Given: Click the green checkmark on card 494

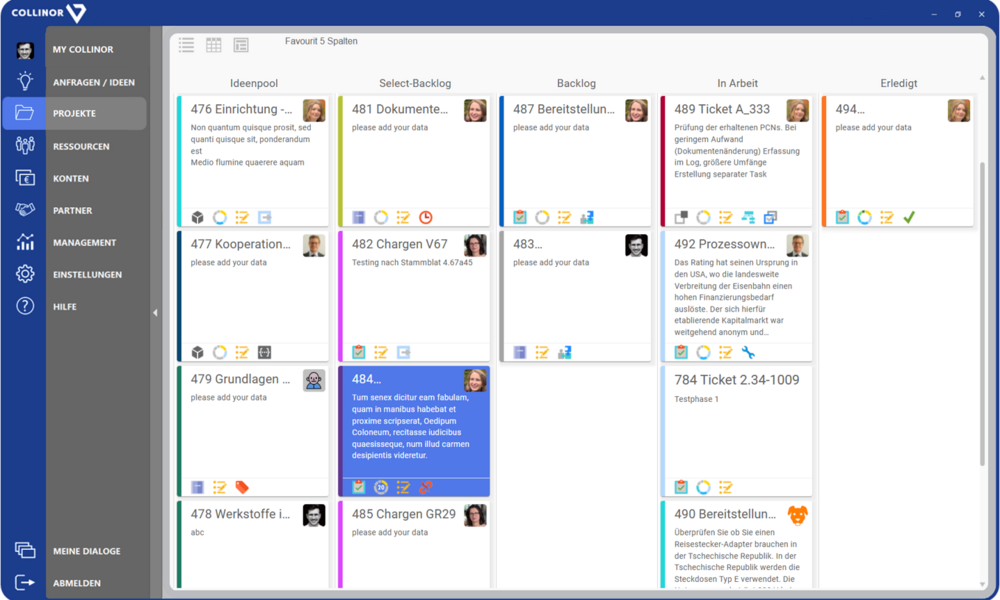Looking at the screenshot, I should click(909, 217).
